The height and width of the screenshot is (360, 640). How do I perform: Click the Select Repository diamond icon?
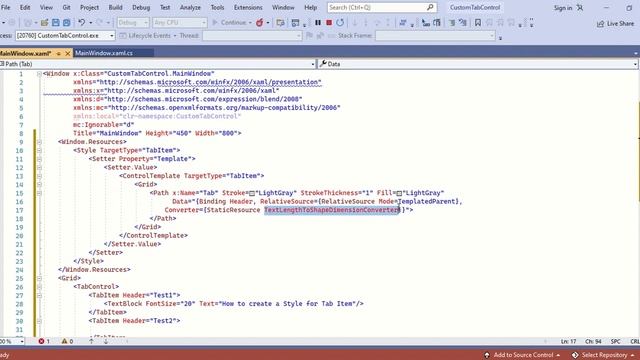[x=575, y=355]
